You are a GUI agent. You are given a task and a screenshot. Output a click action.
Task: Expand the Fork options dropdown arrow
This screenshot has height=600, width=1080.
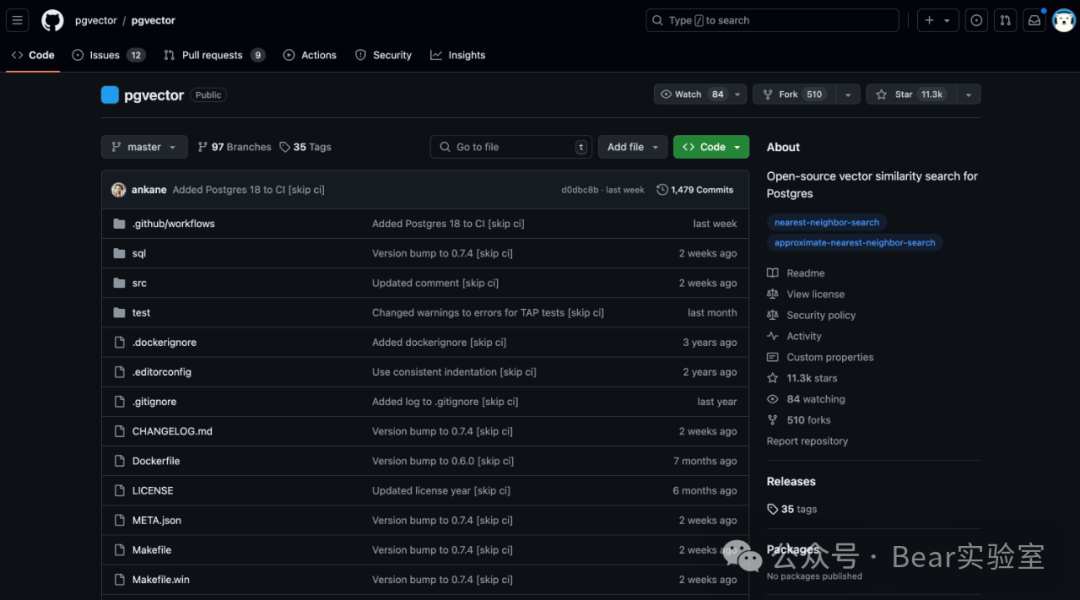point(848,94)
